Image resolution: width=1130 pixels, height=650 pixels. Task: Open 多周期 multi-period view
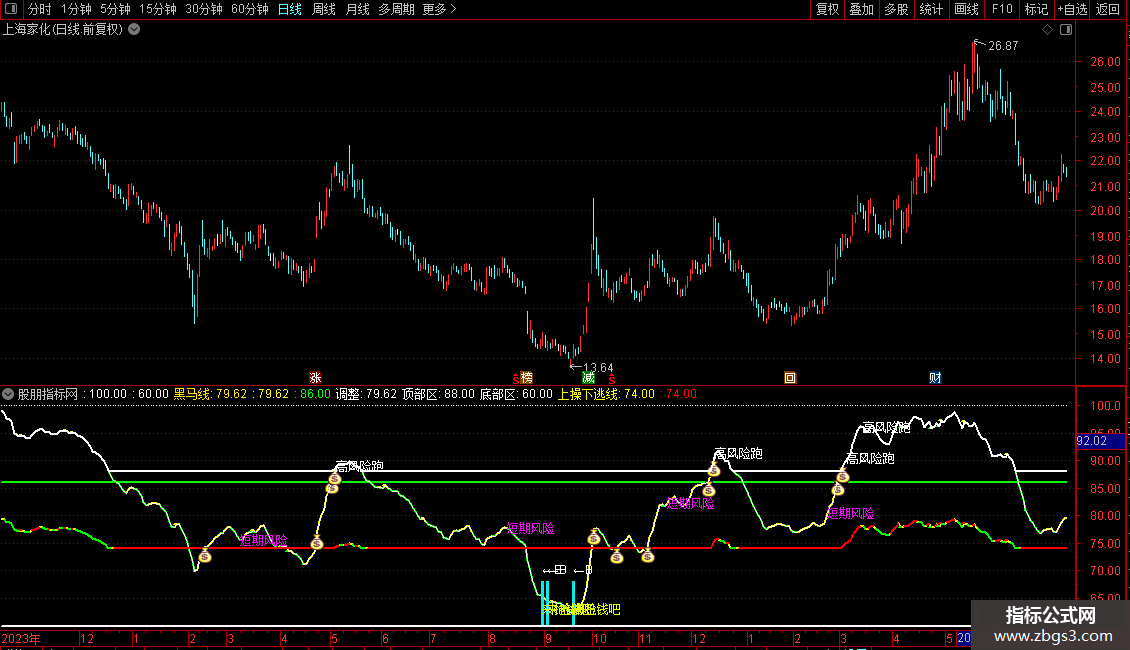coord(396,9)
